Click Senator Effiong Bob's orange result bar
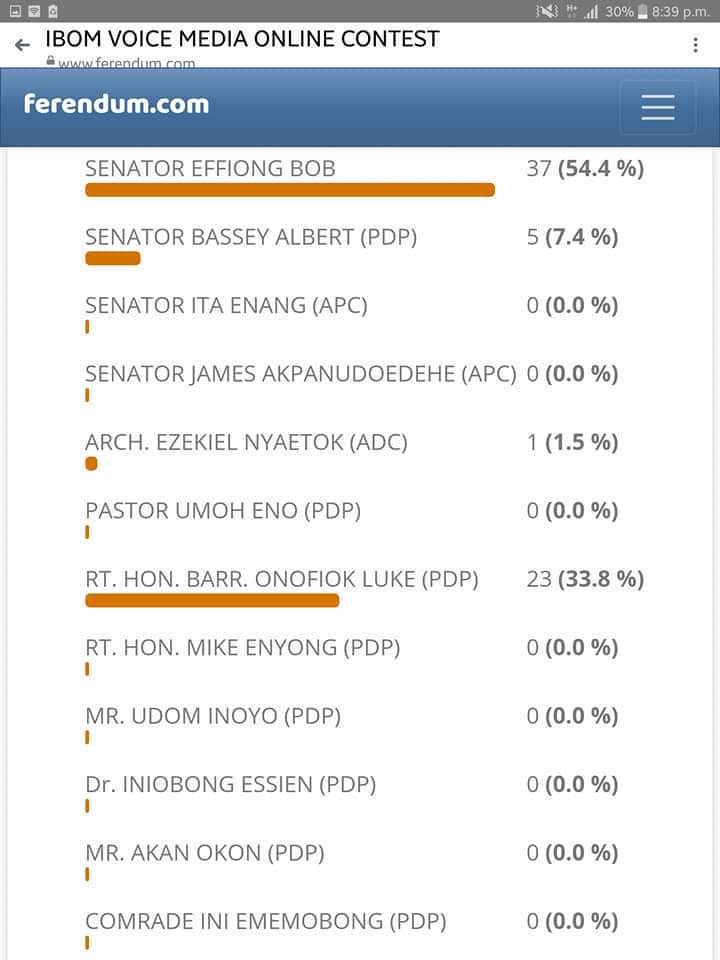720x960 pixels. pos(290,190)
